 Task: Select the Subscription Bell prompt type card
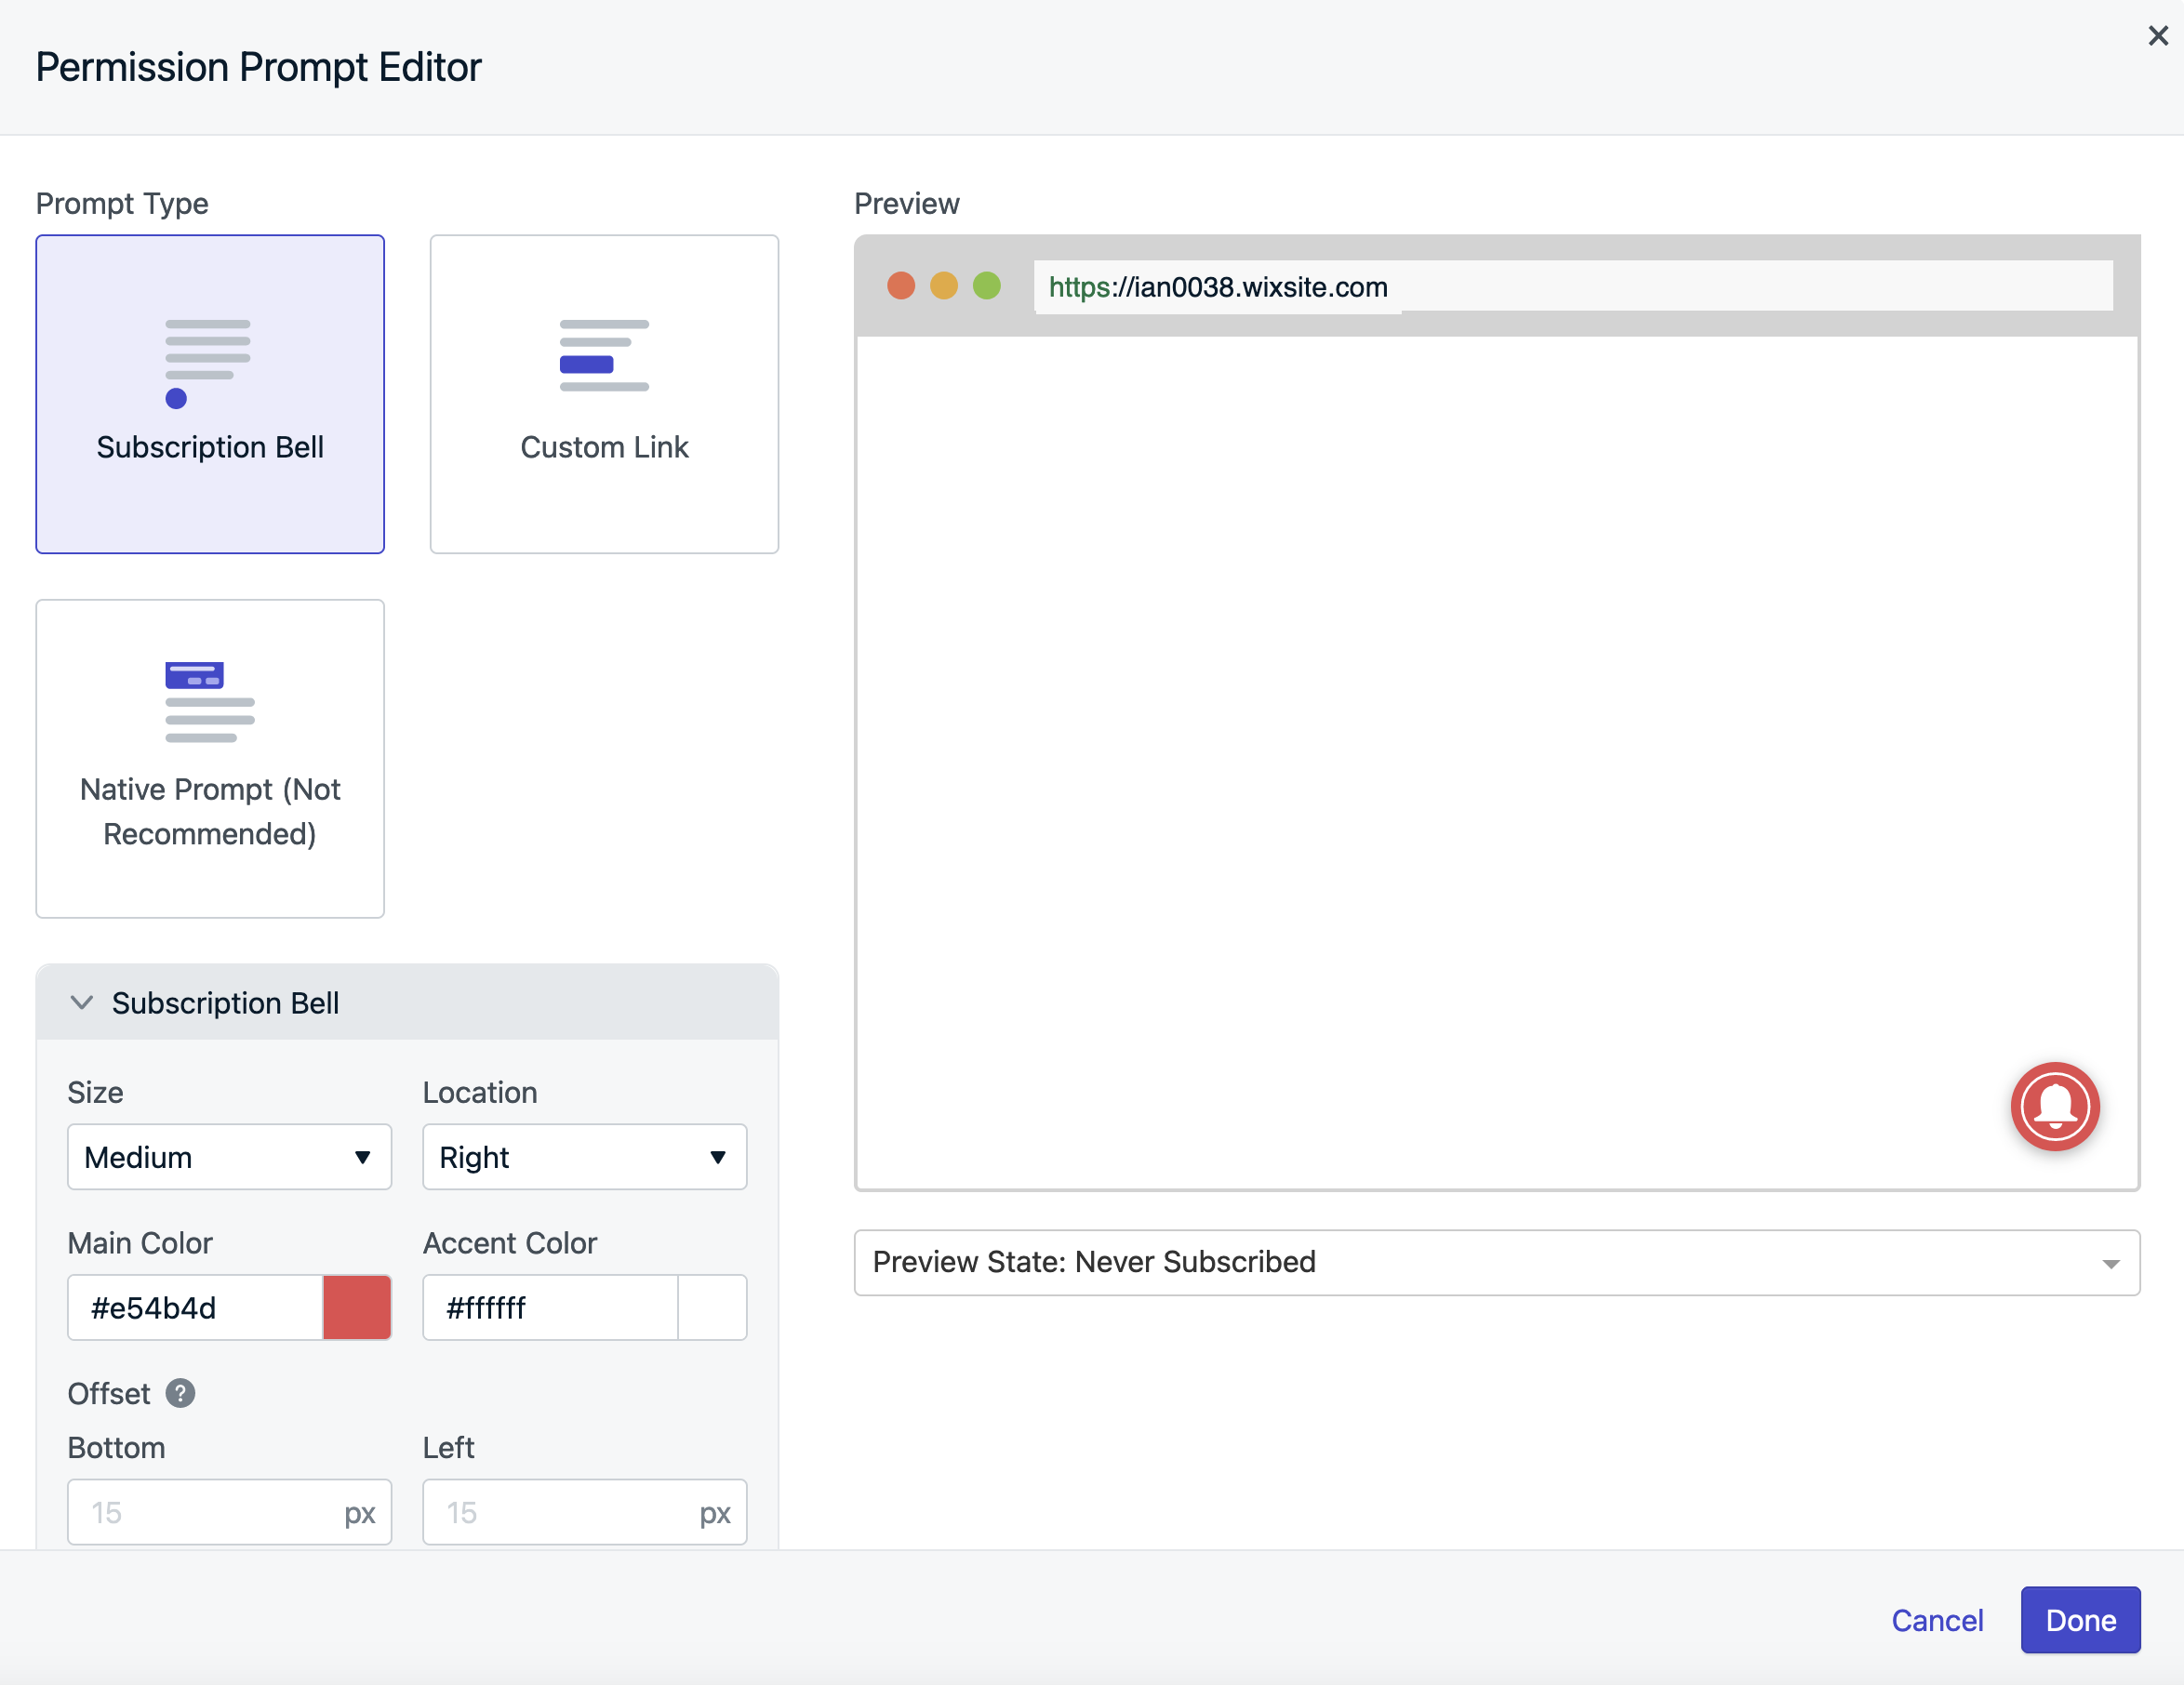click(x=210, y=394)
